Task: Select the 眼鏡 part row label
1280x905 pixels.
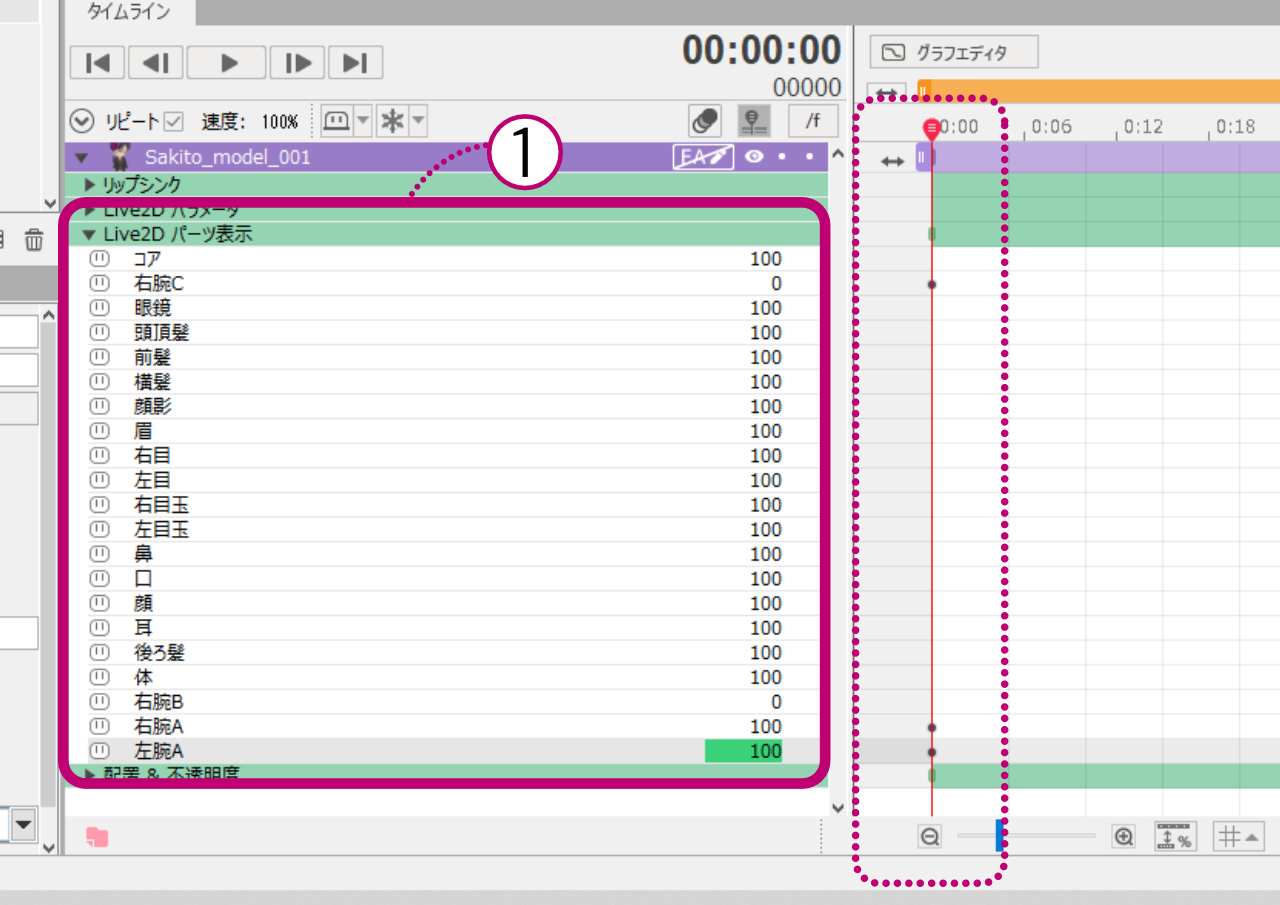Action: coord(152,308)
